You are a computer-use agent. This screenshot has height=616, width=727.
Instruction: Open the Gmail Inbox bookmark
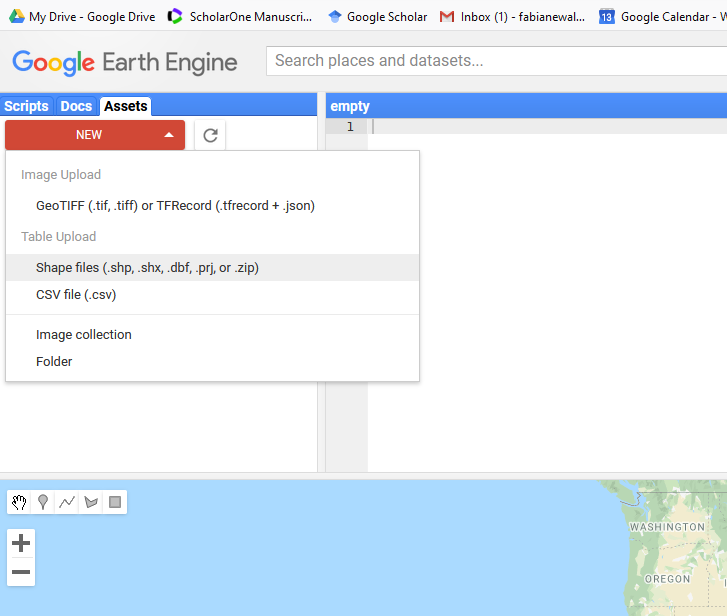(x=512, y=17)
